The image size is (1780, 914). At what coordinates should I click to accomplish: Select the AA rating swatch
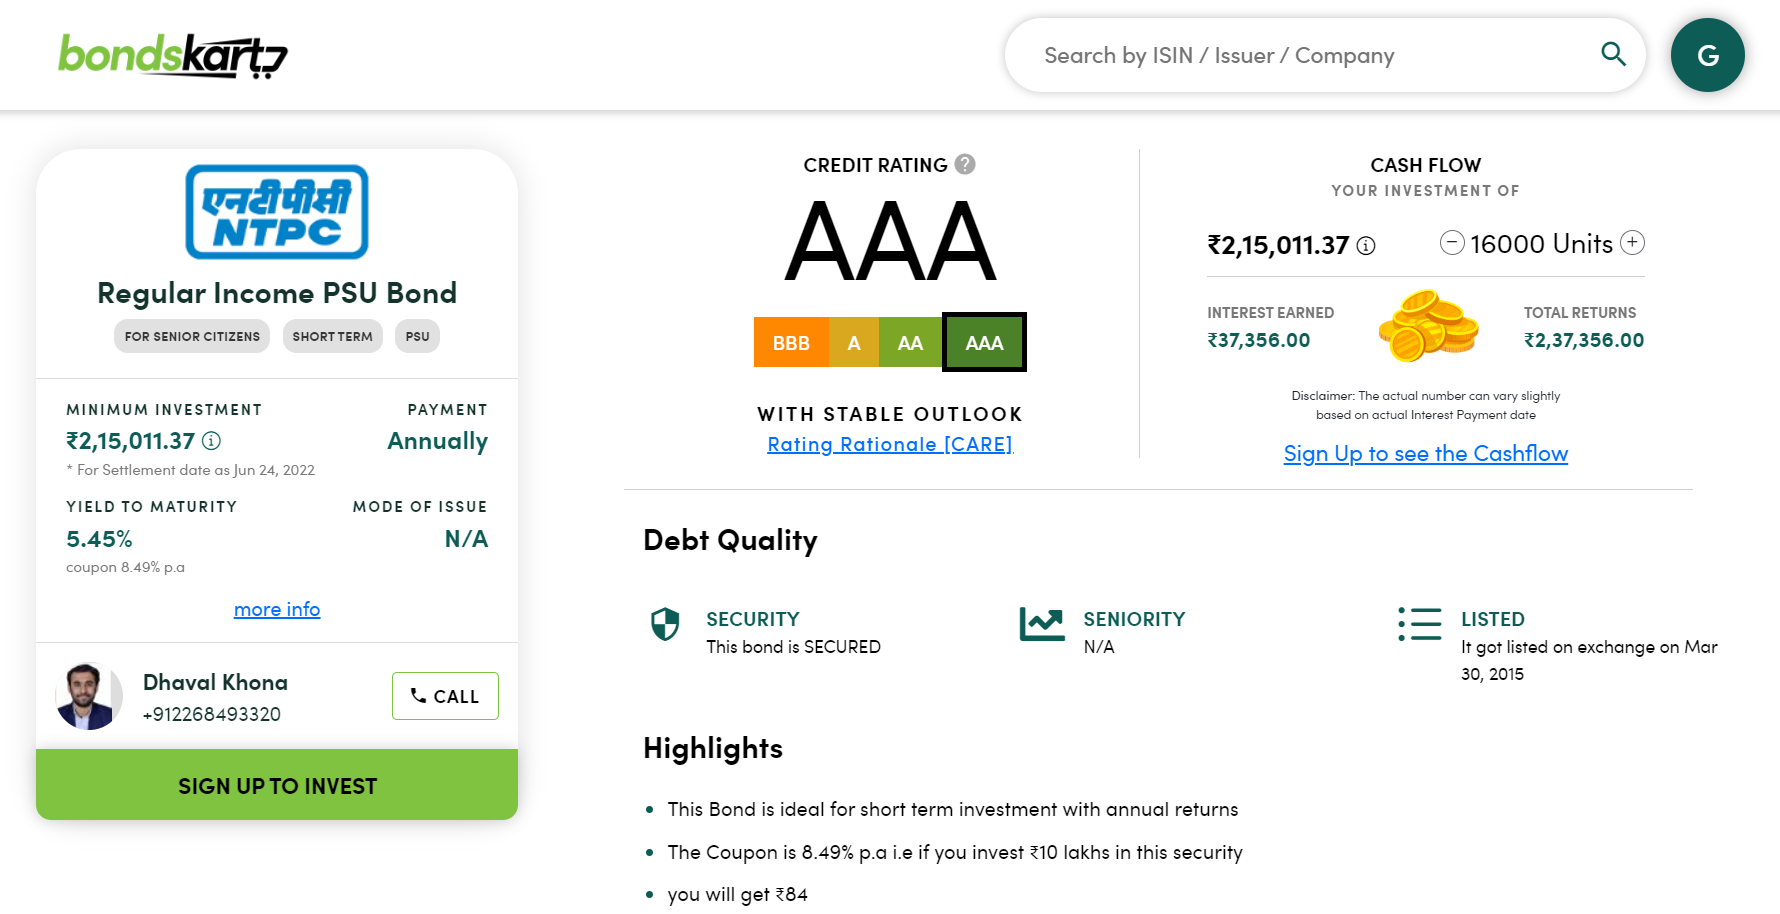pos(910,343)
